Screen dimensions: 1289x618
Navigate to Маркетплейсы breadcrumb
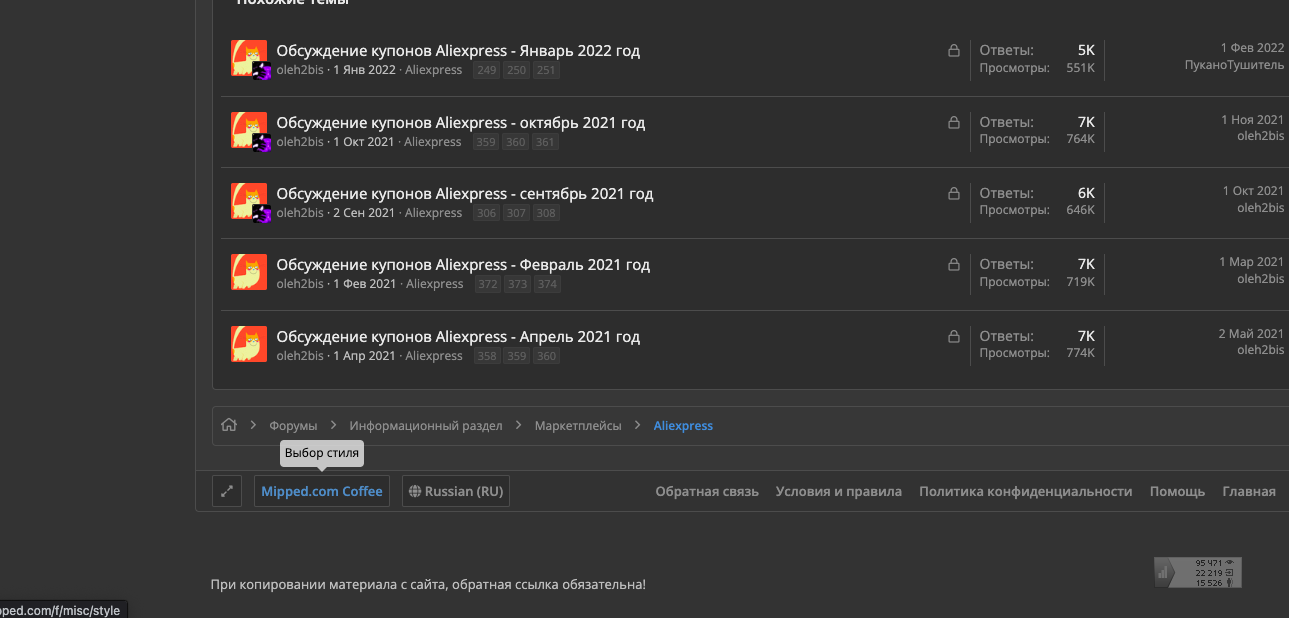[x=578, y=426]
